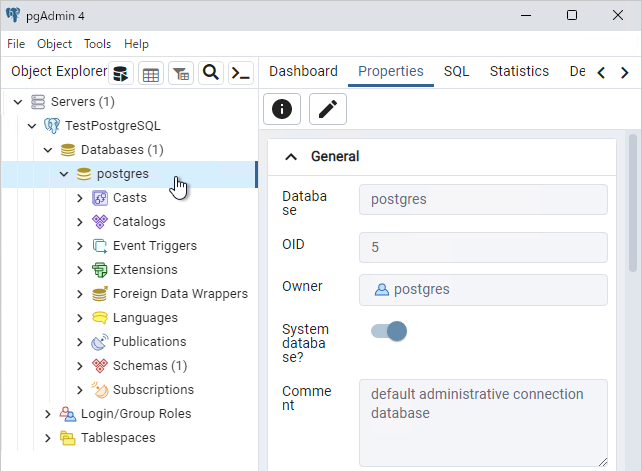Screen dimensions: 642x471
Task: Collapse the Databases node
Action: (48, 150)
